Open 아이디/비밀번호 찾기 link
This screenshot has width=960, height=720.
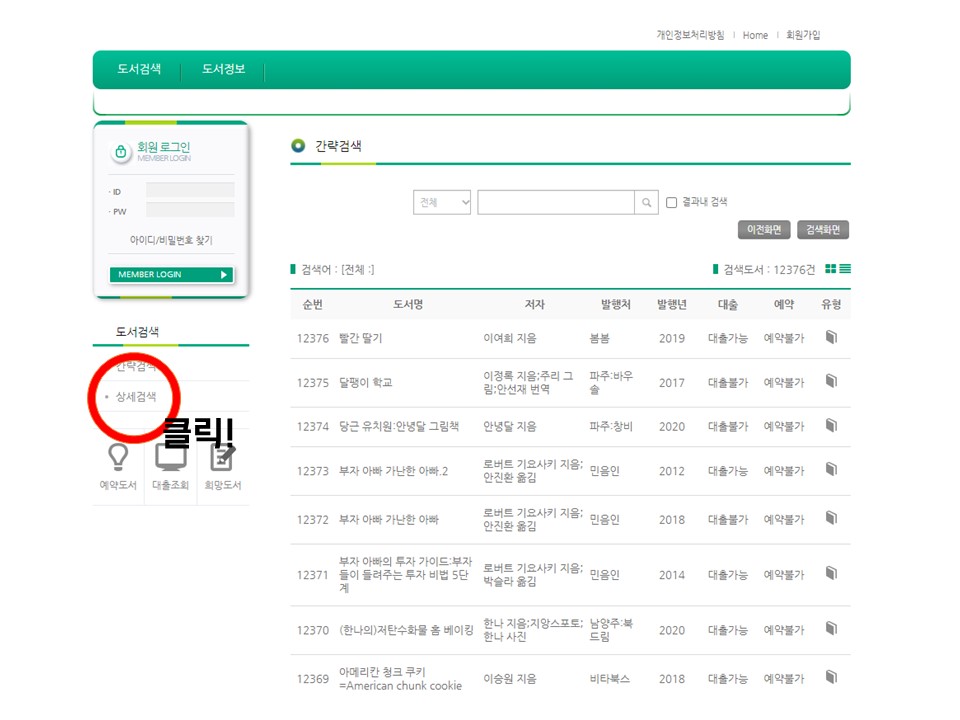(x=171, y=241)
